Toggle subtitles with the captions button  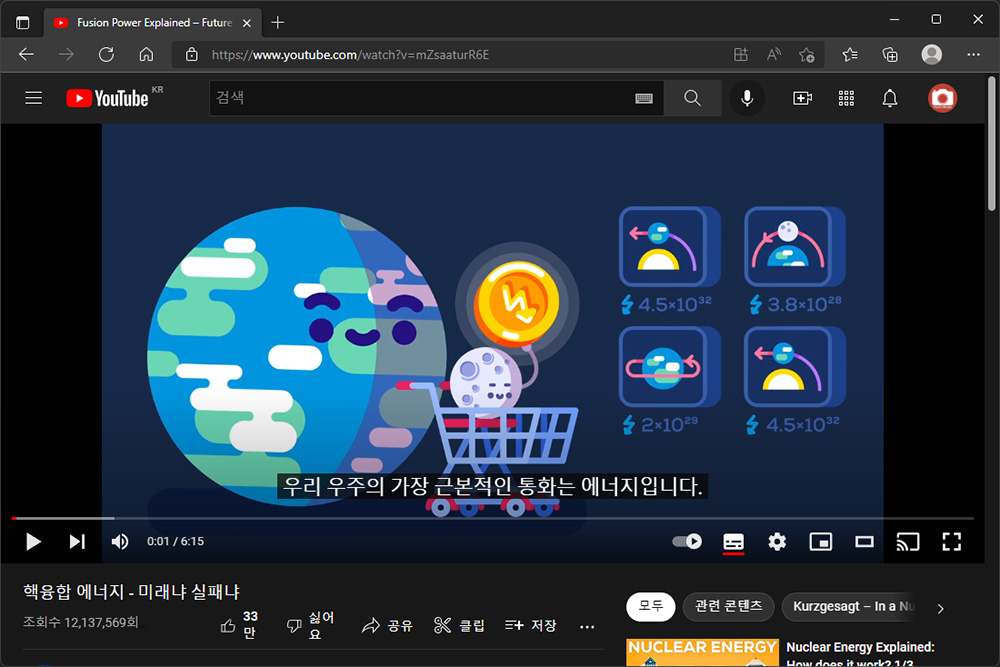(733, 542)
